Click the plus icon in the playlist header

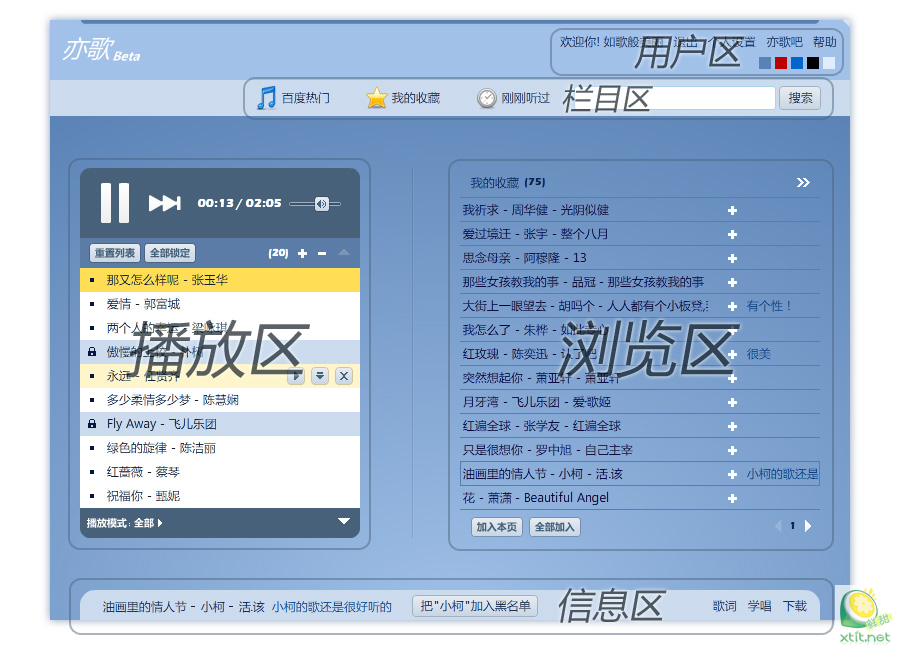pyautogui.click(x=302, y=253)
